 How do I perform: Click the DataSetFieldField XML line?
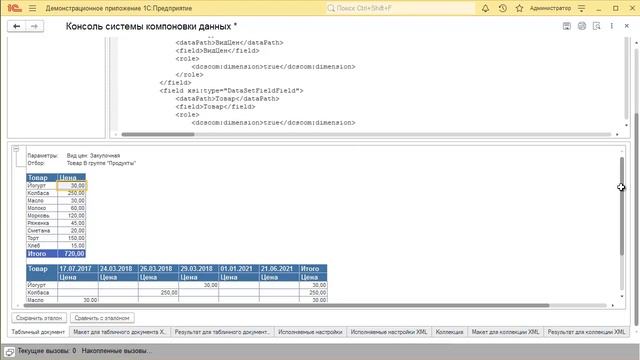point(231,91)
